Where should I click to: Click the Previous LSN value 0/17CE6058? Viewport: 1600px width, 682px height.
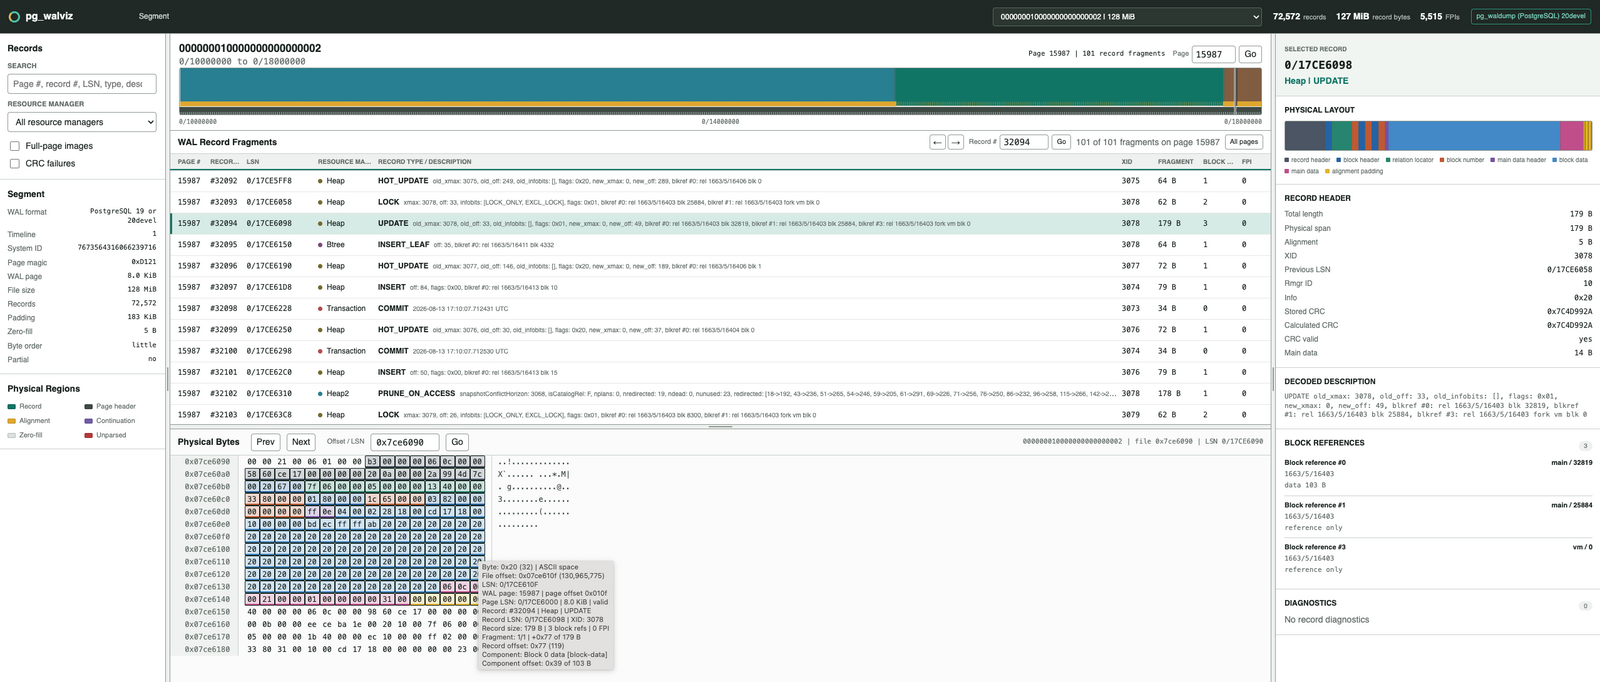1569,270
